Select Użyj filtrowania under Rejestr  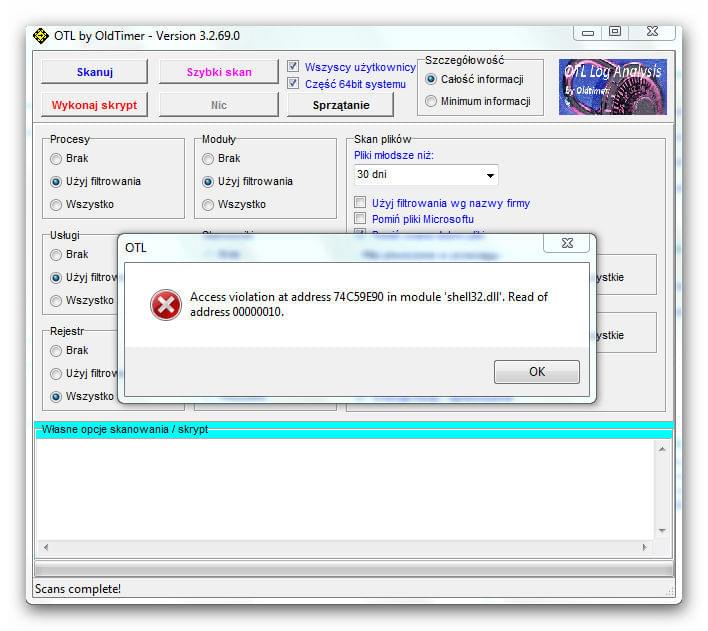[x=56, y=374]
